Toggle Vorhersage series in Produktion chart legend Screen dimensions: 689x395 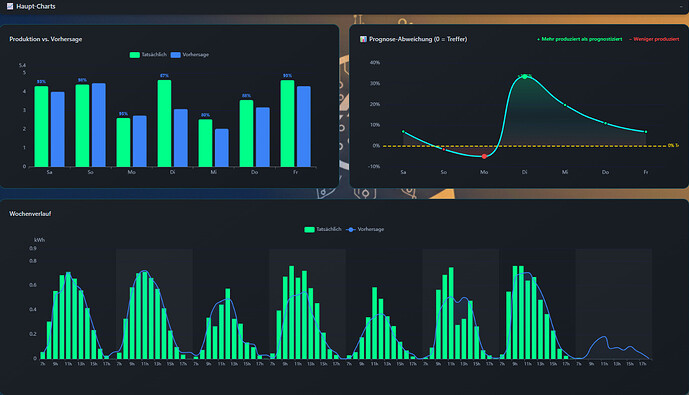tap(190, 54)
